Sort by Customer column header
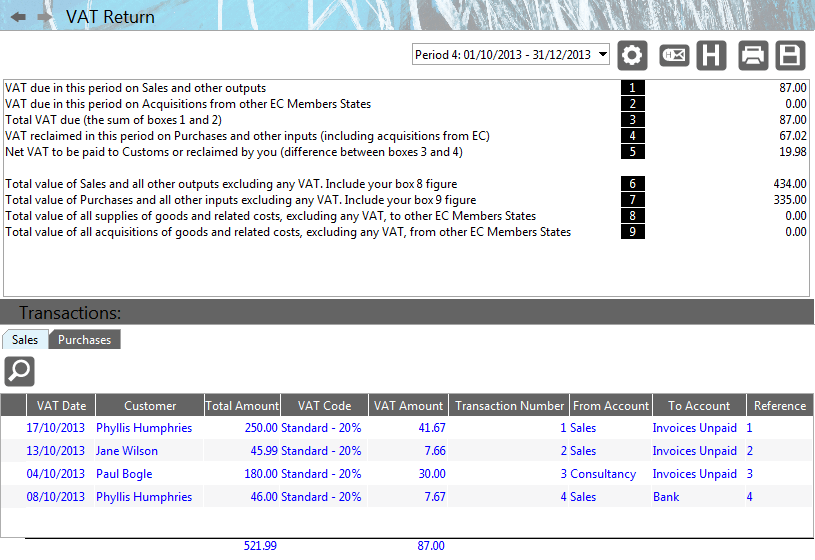 click(x=150, y=406)
